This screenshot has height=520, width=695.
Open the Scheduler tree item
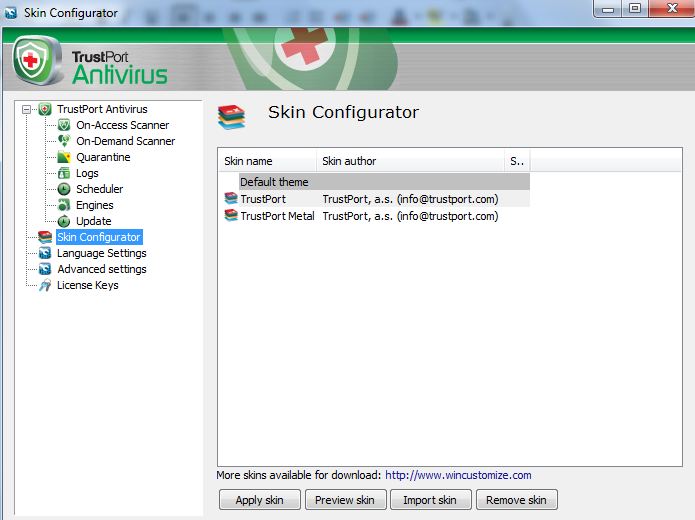(100, 189)
